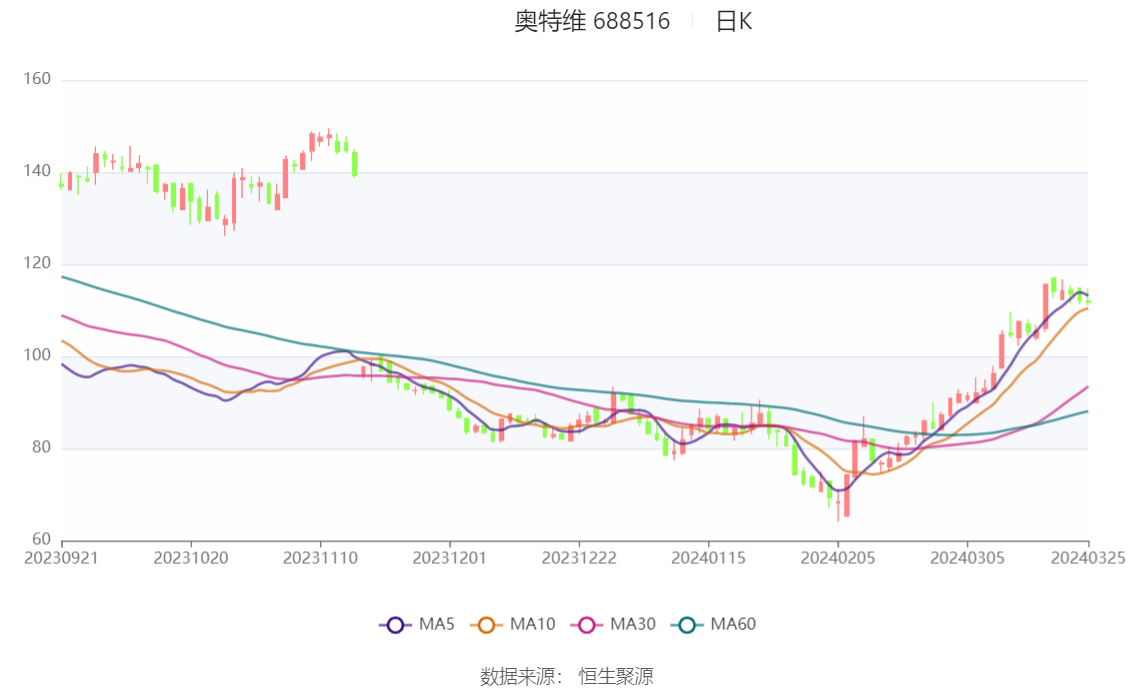Toggle the MA10 legend series

click(x=513, y=624)
